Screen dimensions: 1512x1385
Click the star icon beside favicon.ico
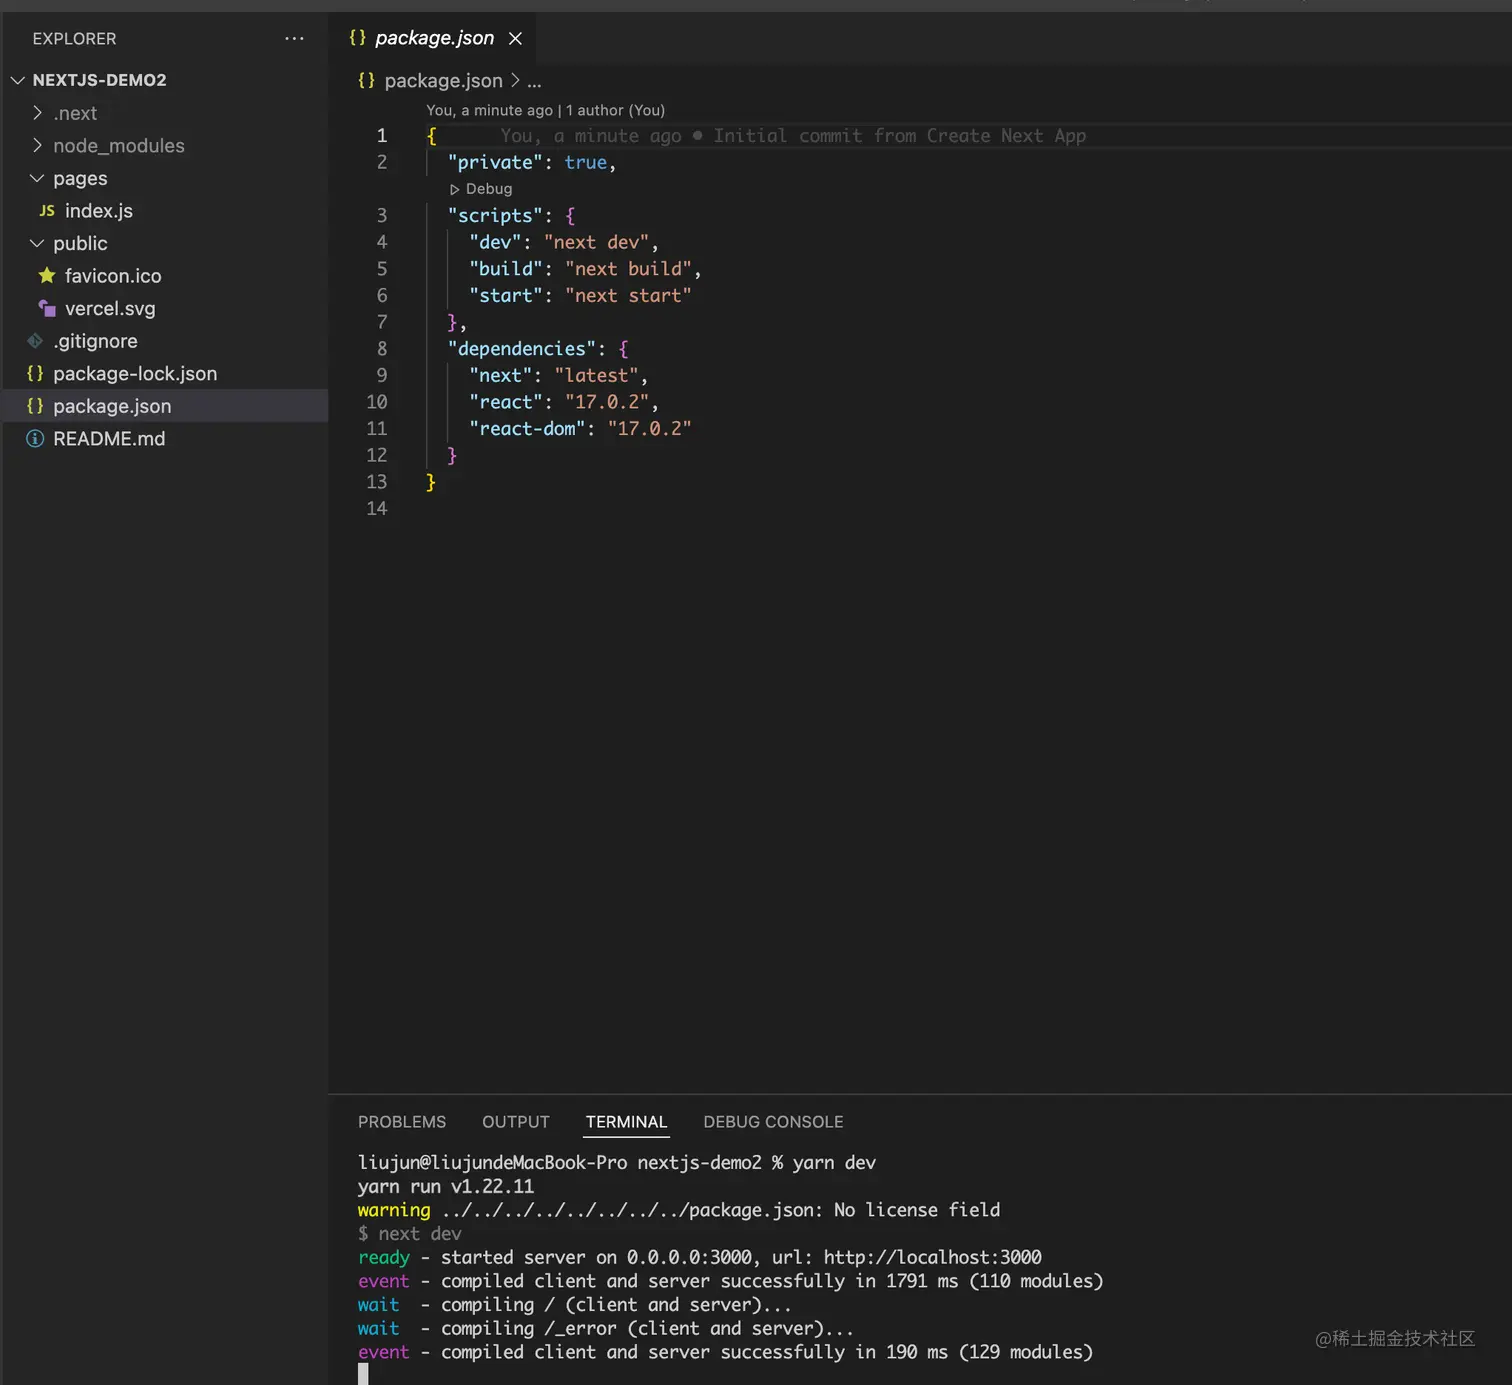click(x=47, y=275)
